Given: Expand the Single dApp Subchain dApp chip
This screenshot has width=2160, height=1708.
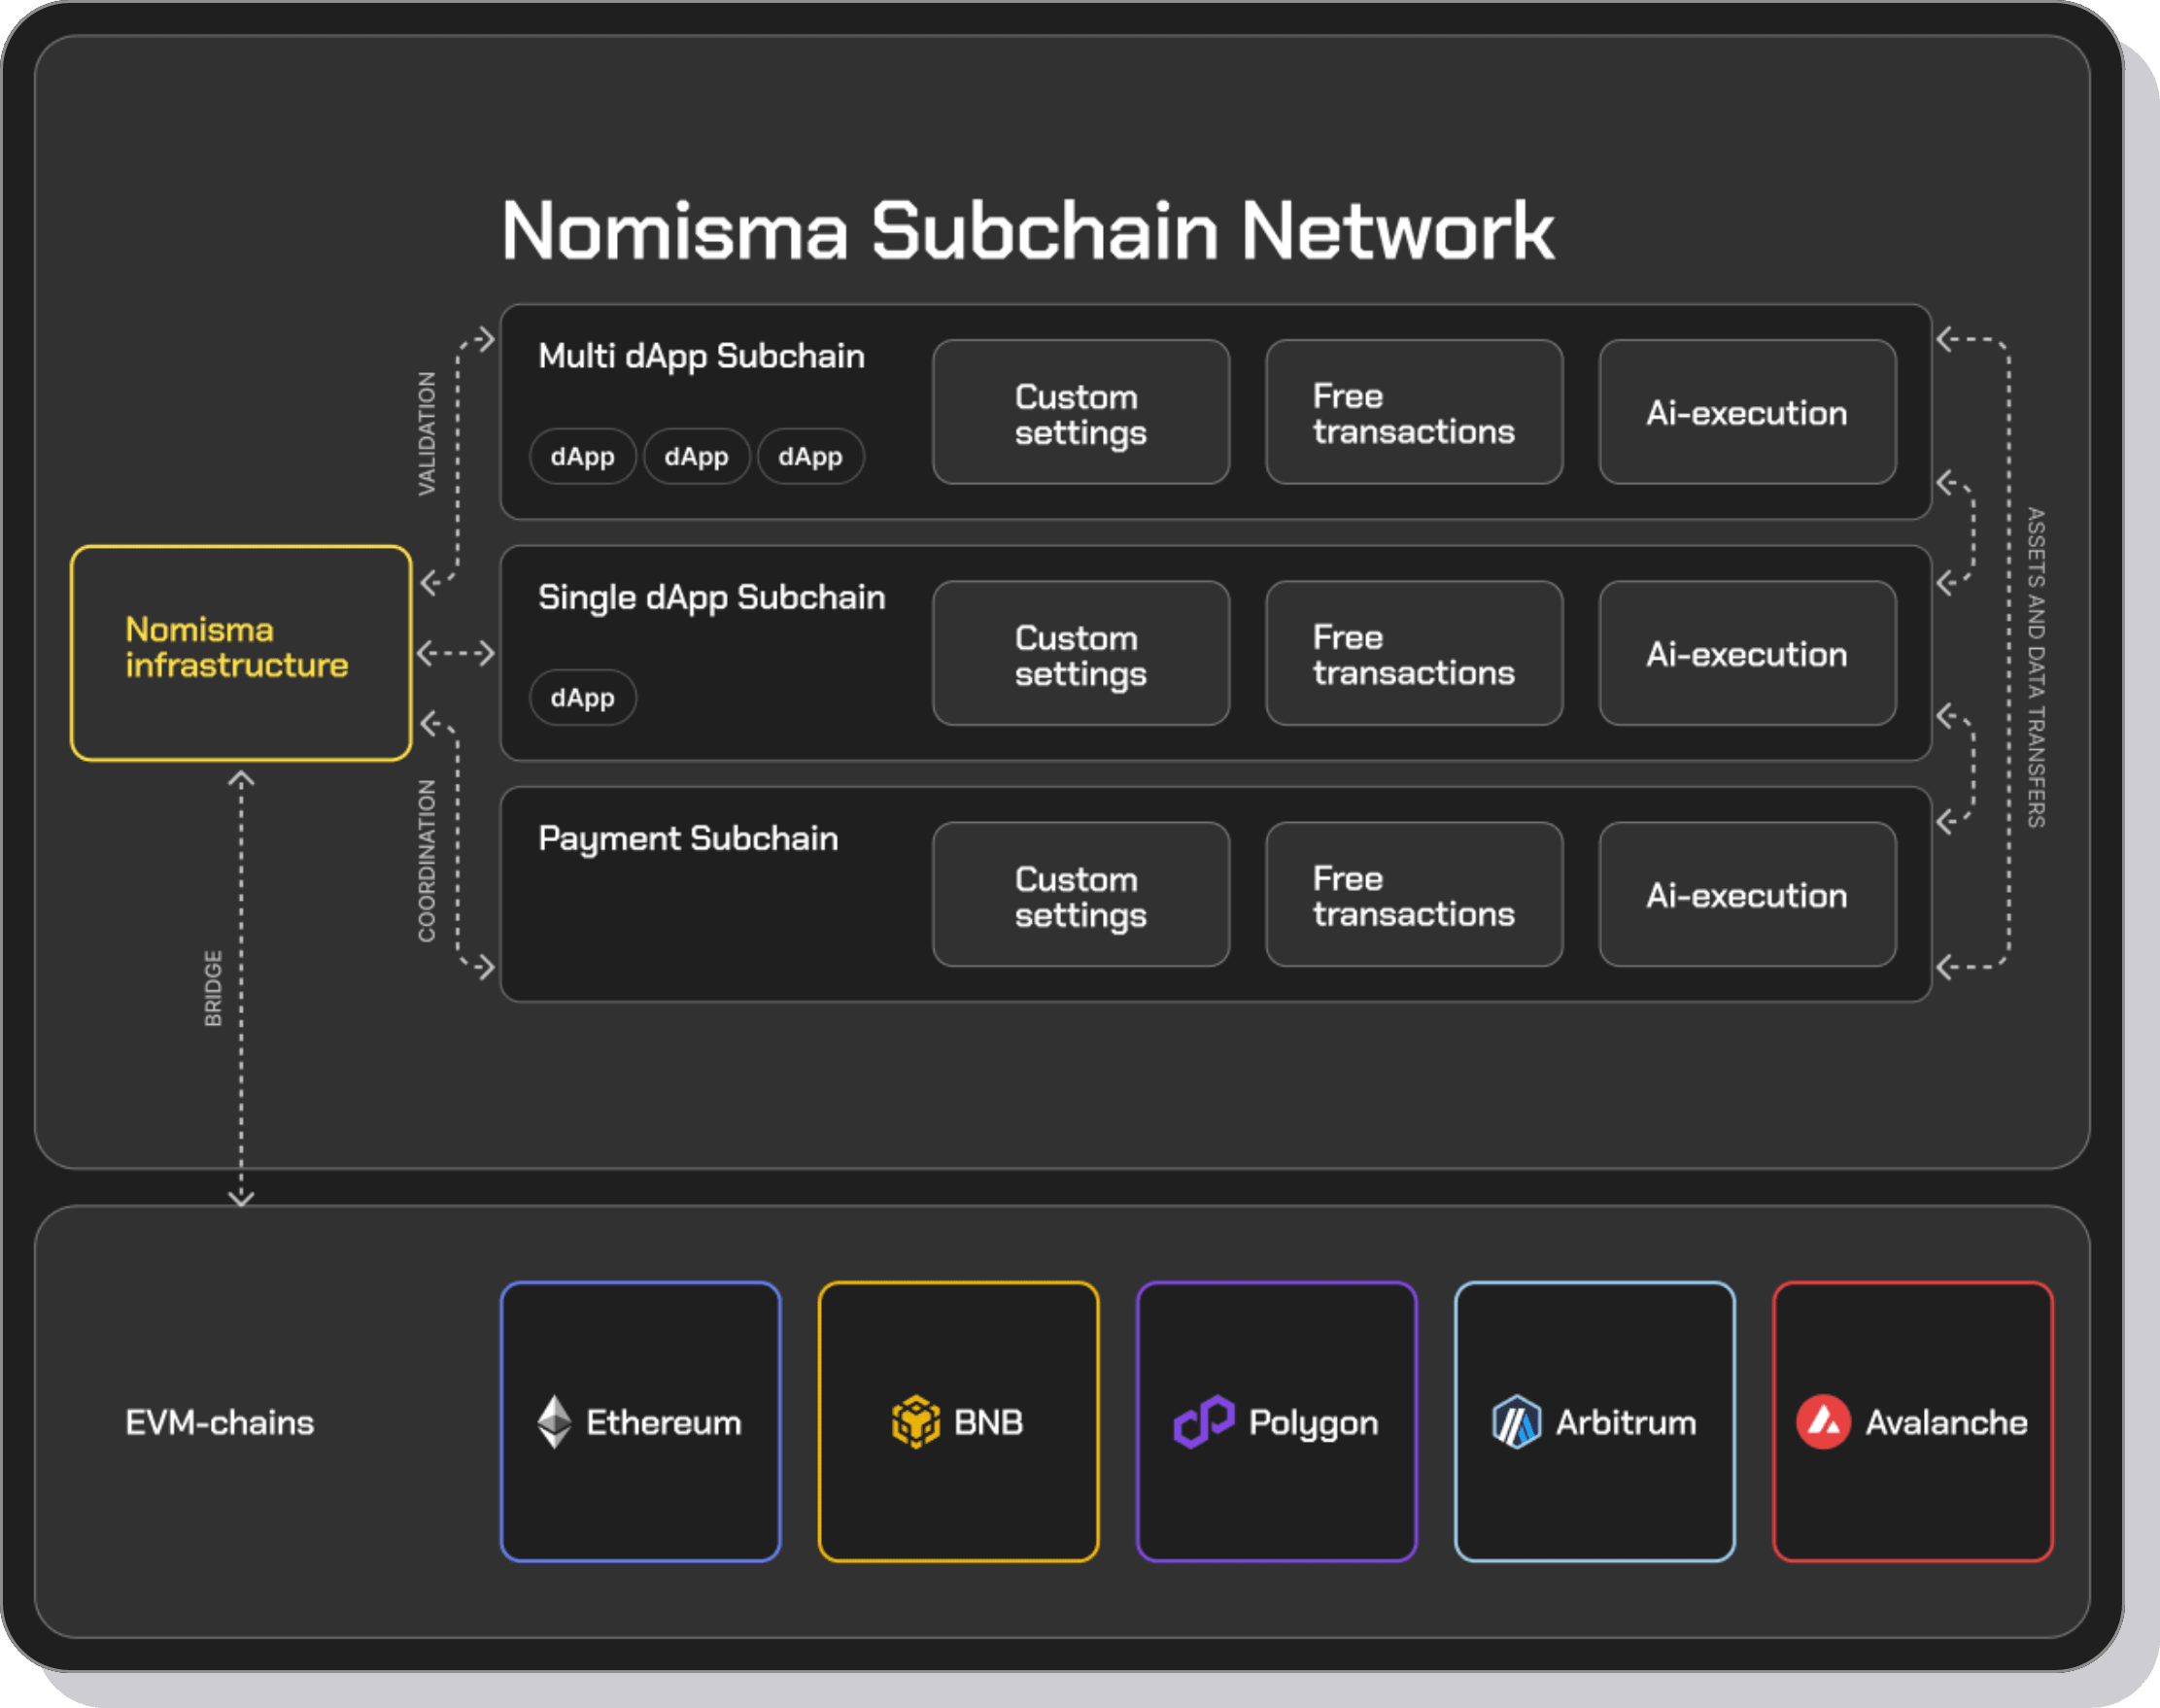Looking at the screenshot, I should [582, 698].
